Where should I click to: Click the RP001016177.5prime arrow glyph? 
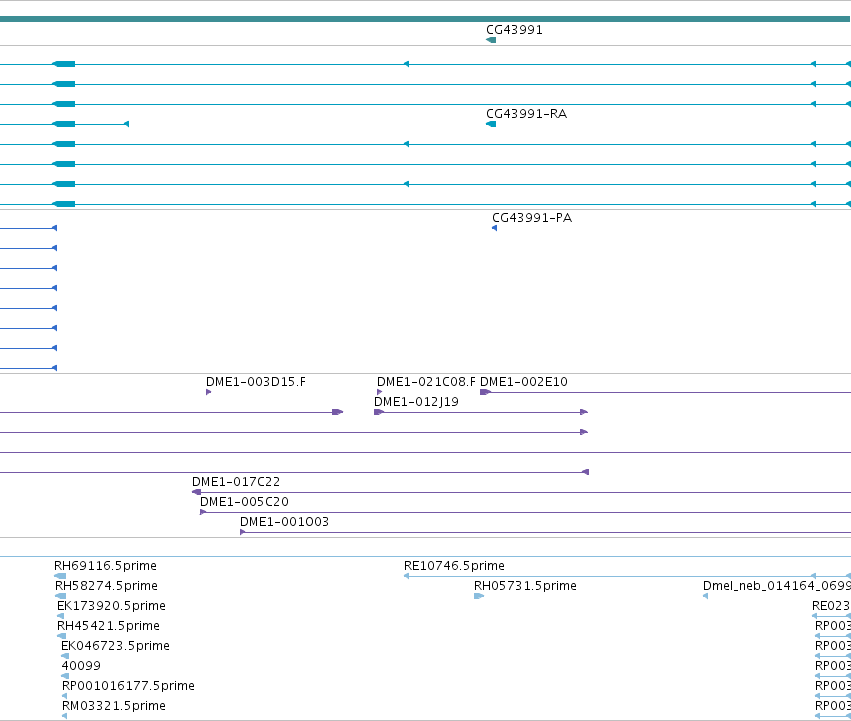[x=65, y=696]
